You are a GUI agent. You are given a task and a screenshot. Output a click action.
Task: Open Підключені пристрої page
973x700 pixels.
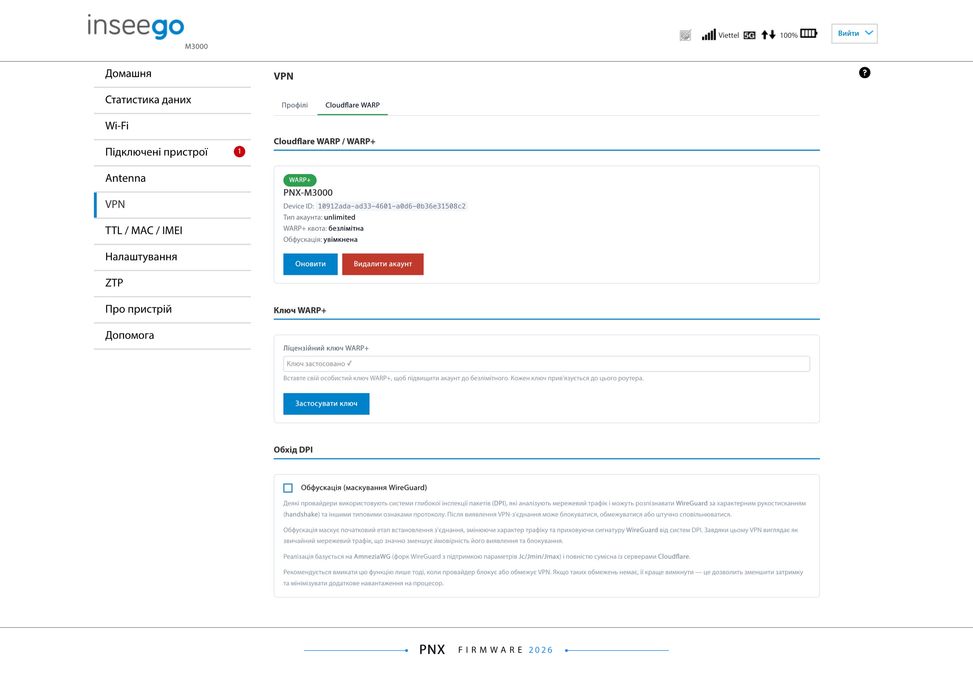click(x=173, y=152)
